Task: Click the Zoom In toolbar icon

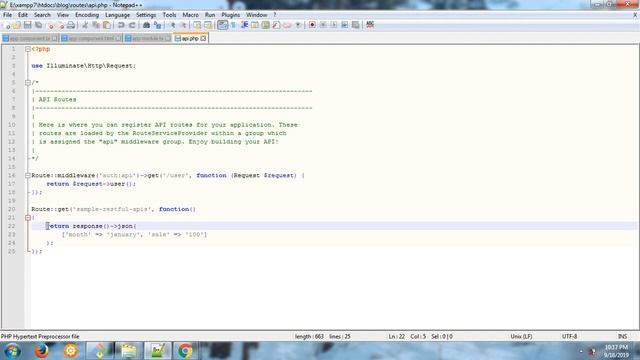Action: [173, 25]
